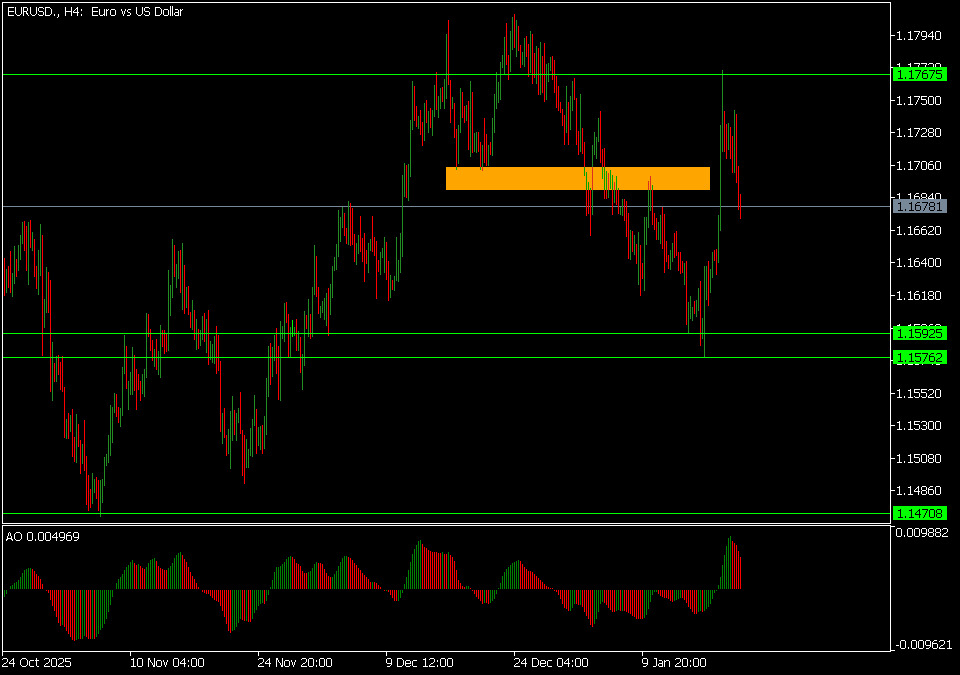Click the gray 1.16781 current price tag
This screenshot has height=675, width=960.
click(x=919, y=206)
